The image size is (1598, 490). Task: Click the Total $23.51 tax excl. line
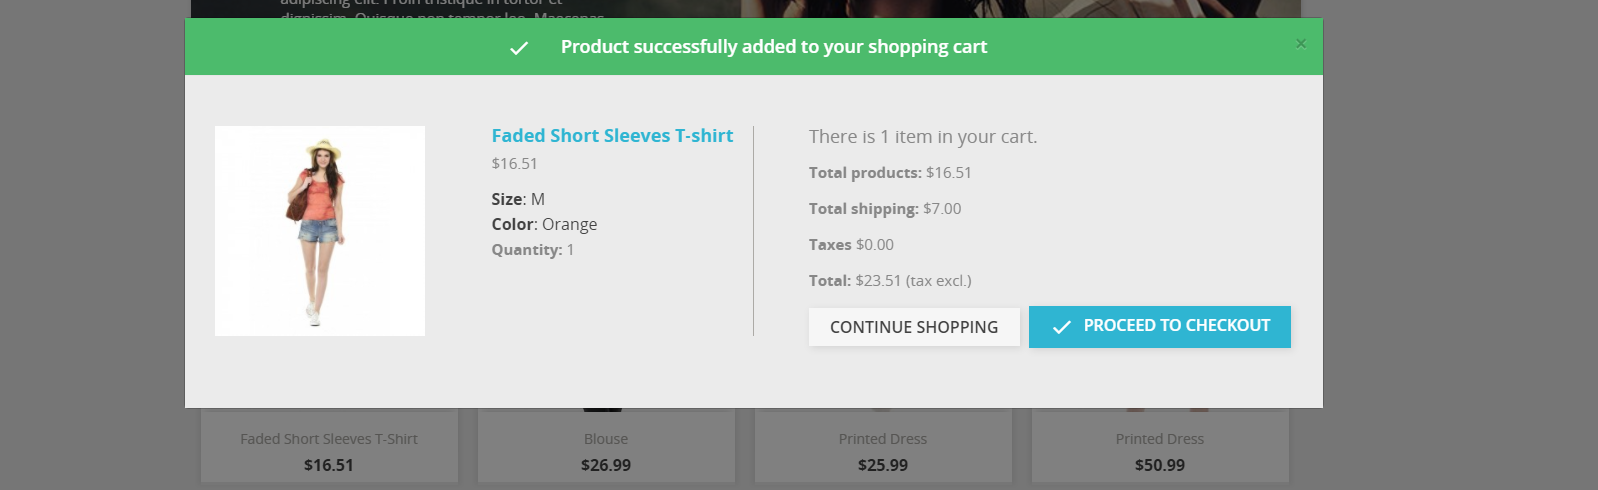890,281
